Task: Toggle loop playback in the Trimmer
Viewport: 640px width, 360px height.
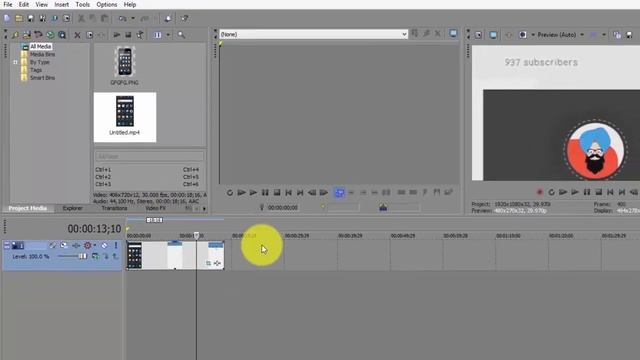Action: point(230,192)
